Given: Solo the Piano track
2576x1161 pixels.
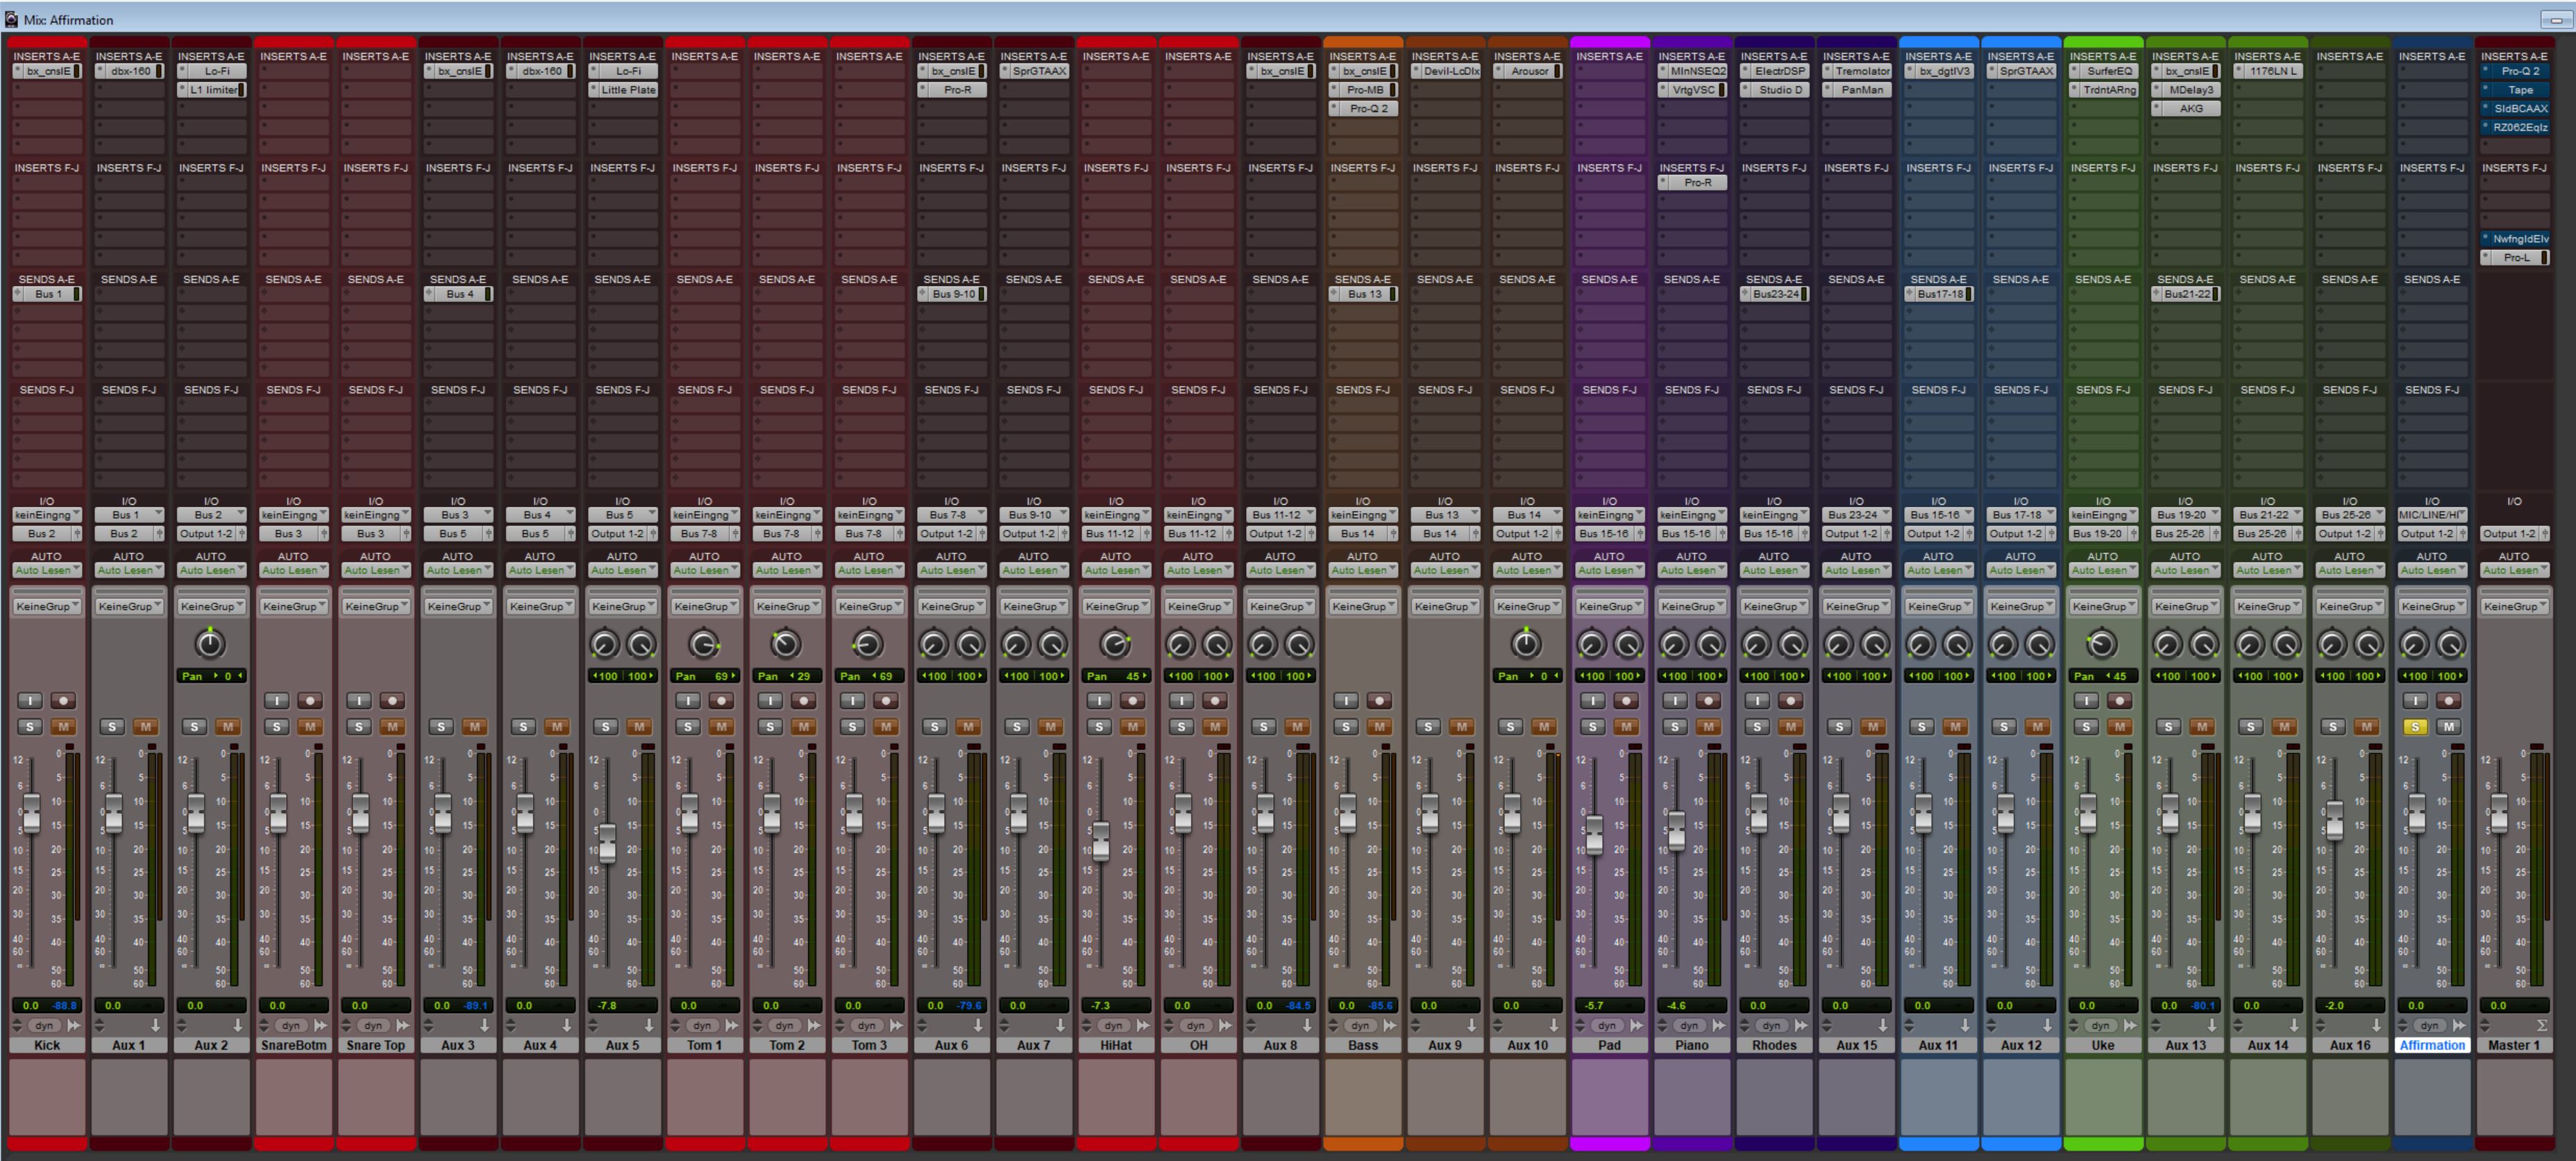Looking at the screenshot, I should coord(1675,727).
